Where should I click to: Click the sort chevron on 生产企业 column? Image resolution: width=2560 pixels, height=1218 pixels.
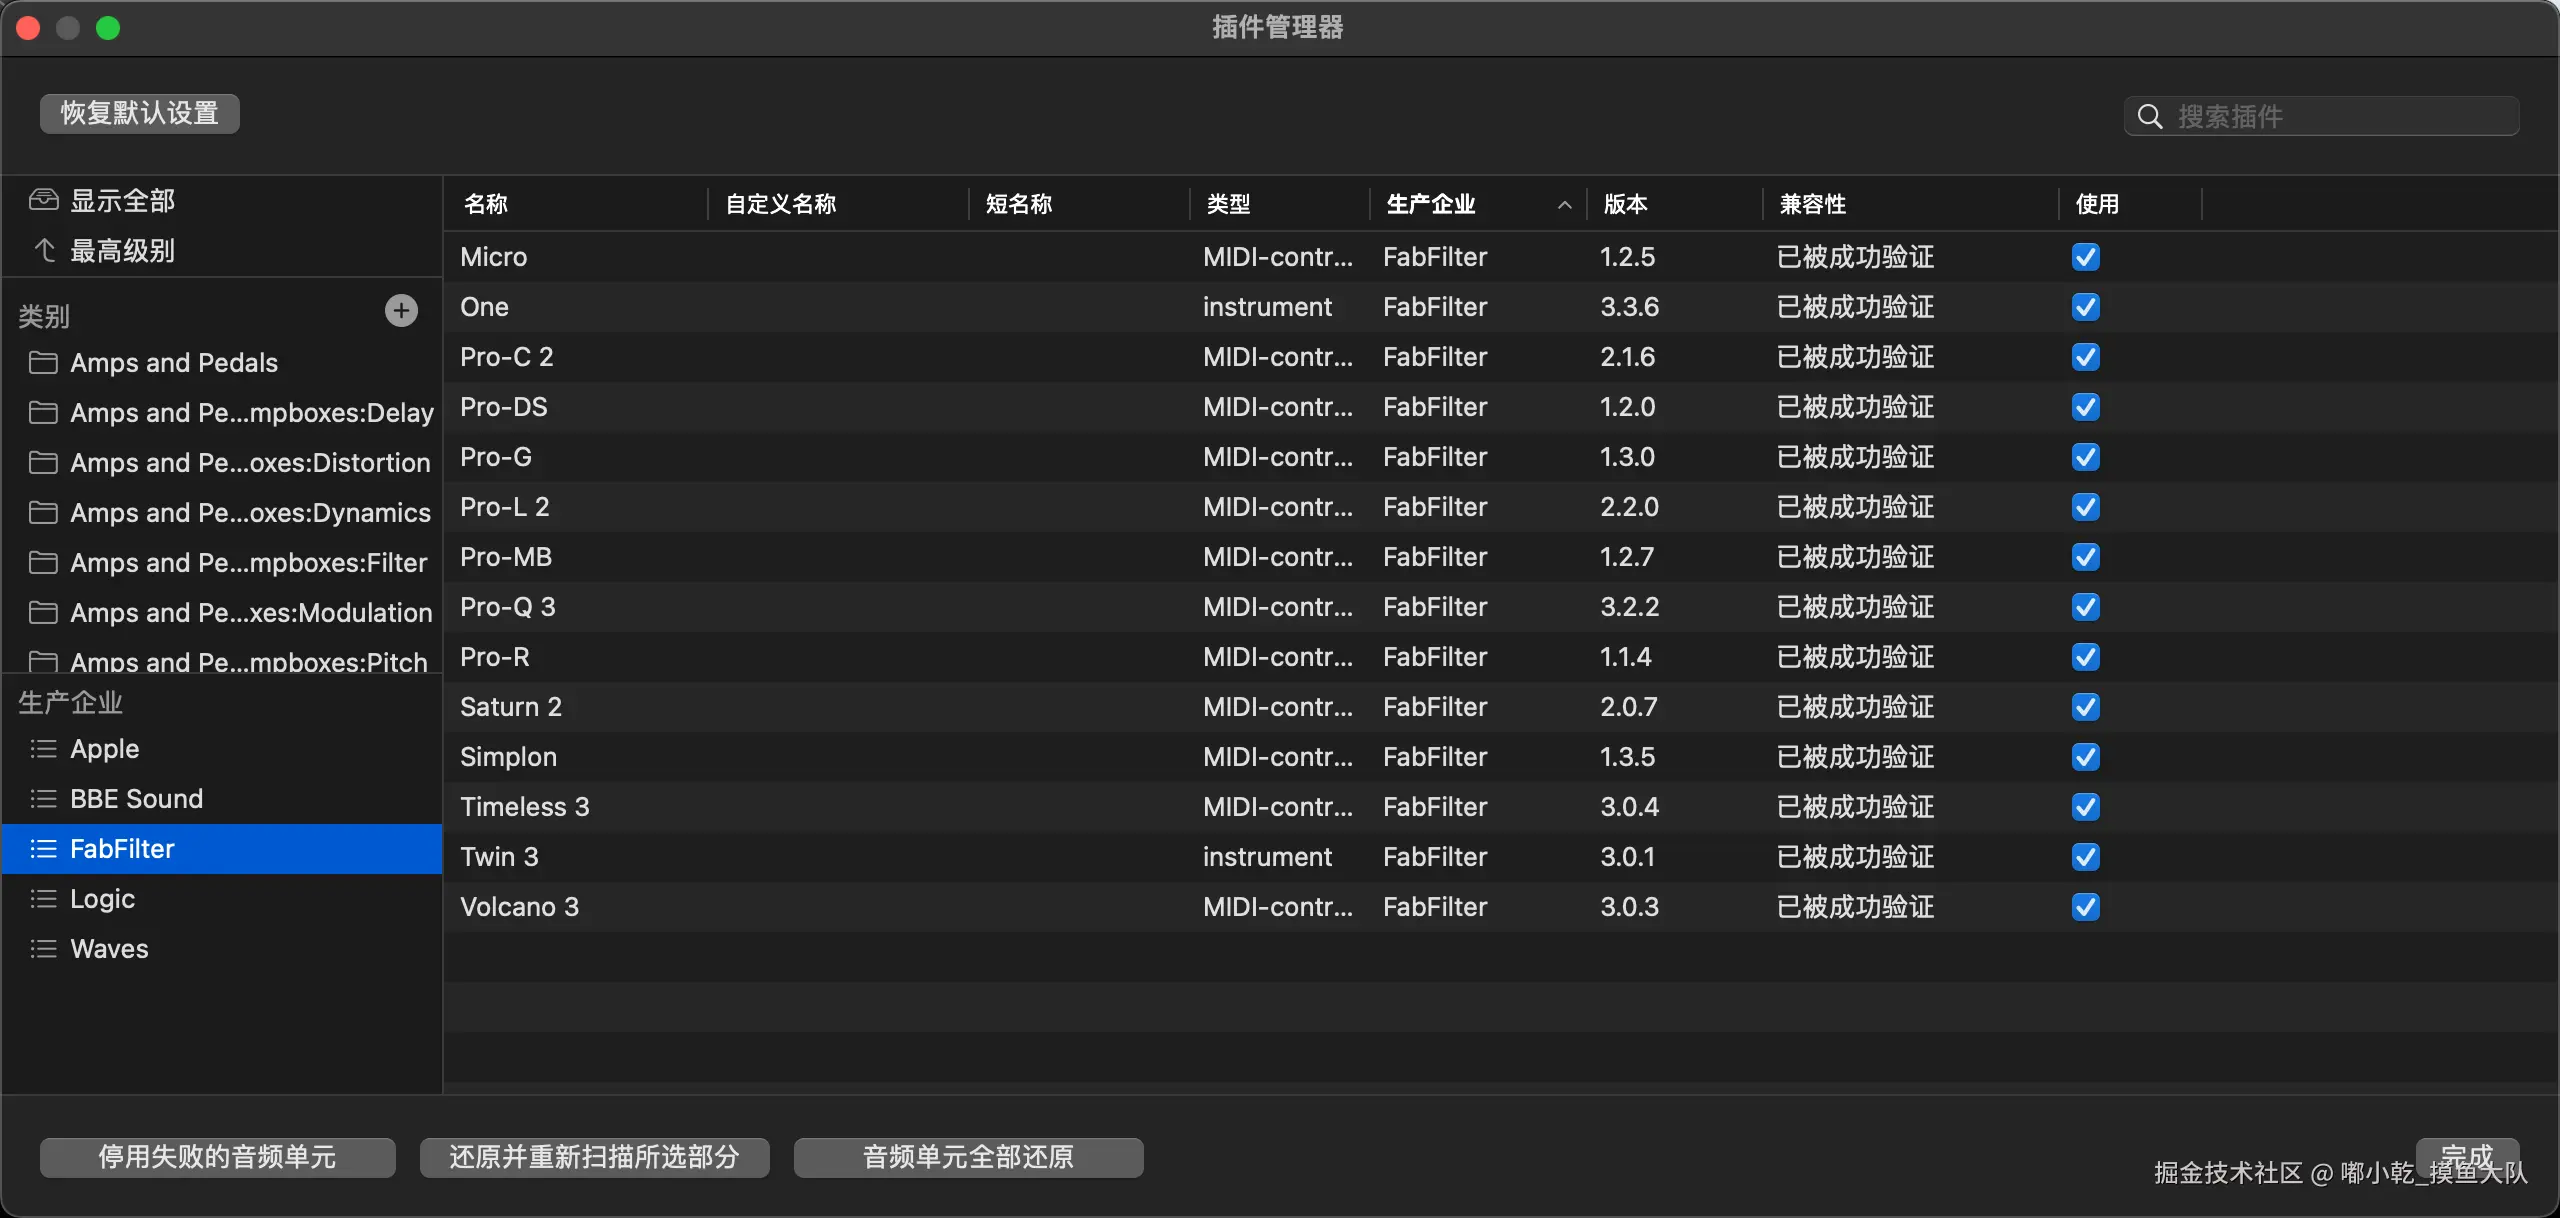(1563, 204)
